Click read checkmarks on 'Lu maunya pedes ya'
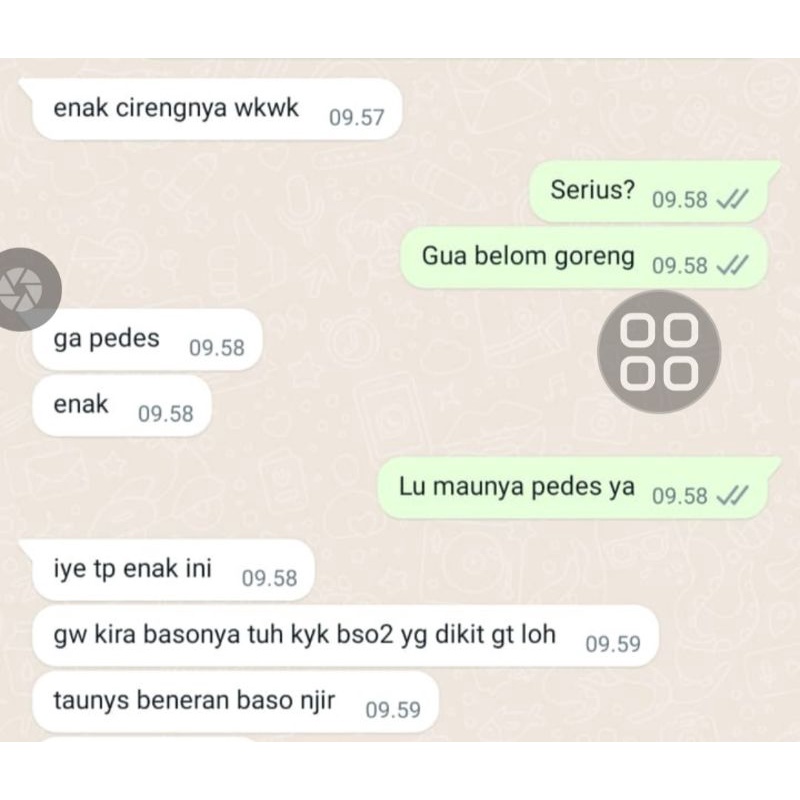This screenshot has width=800, height=800. [733, 495]
